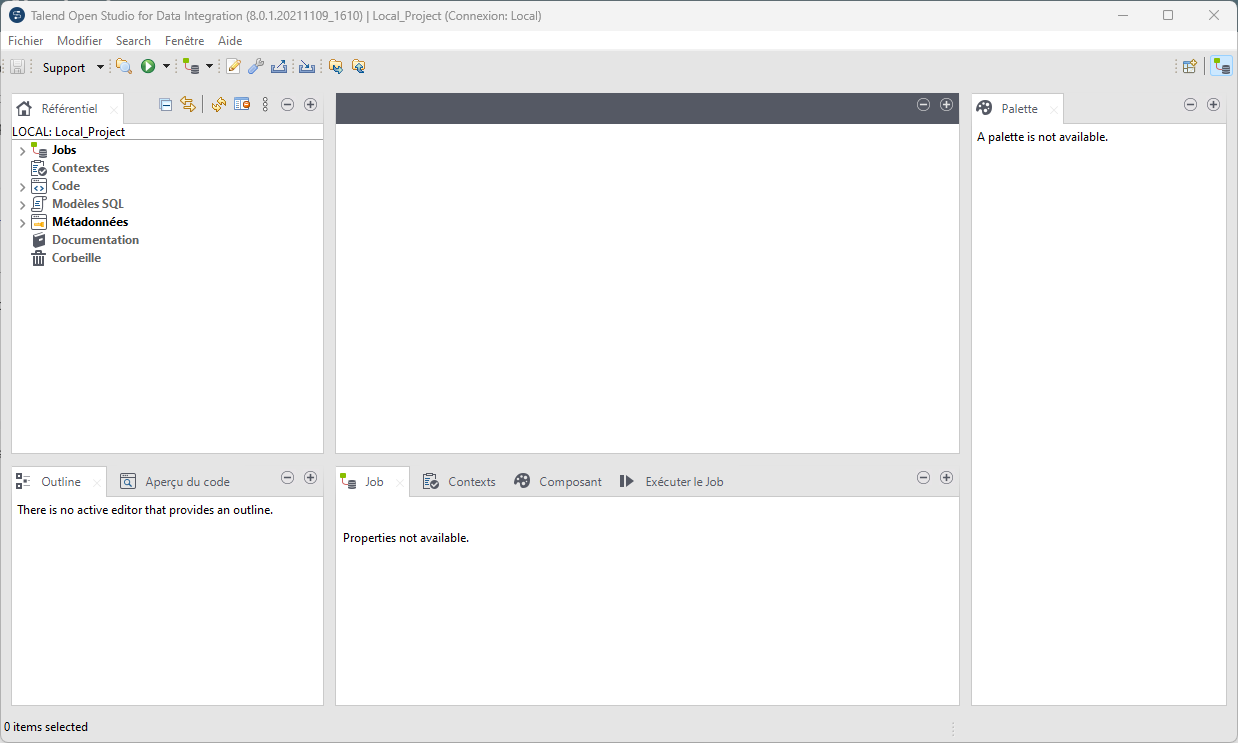
Task: Maximize the Outline panel
Action: [310, 477]
